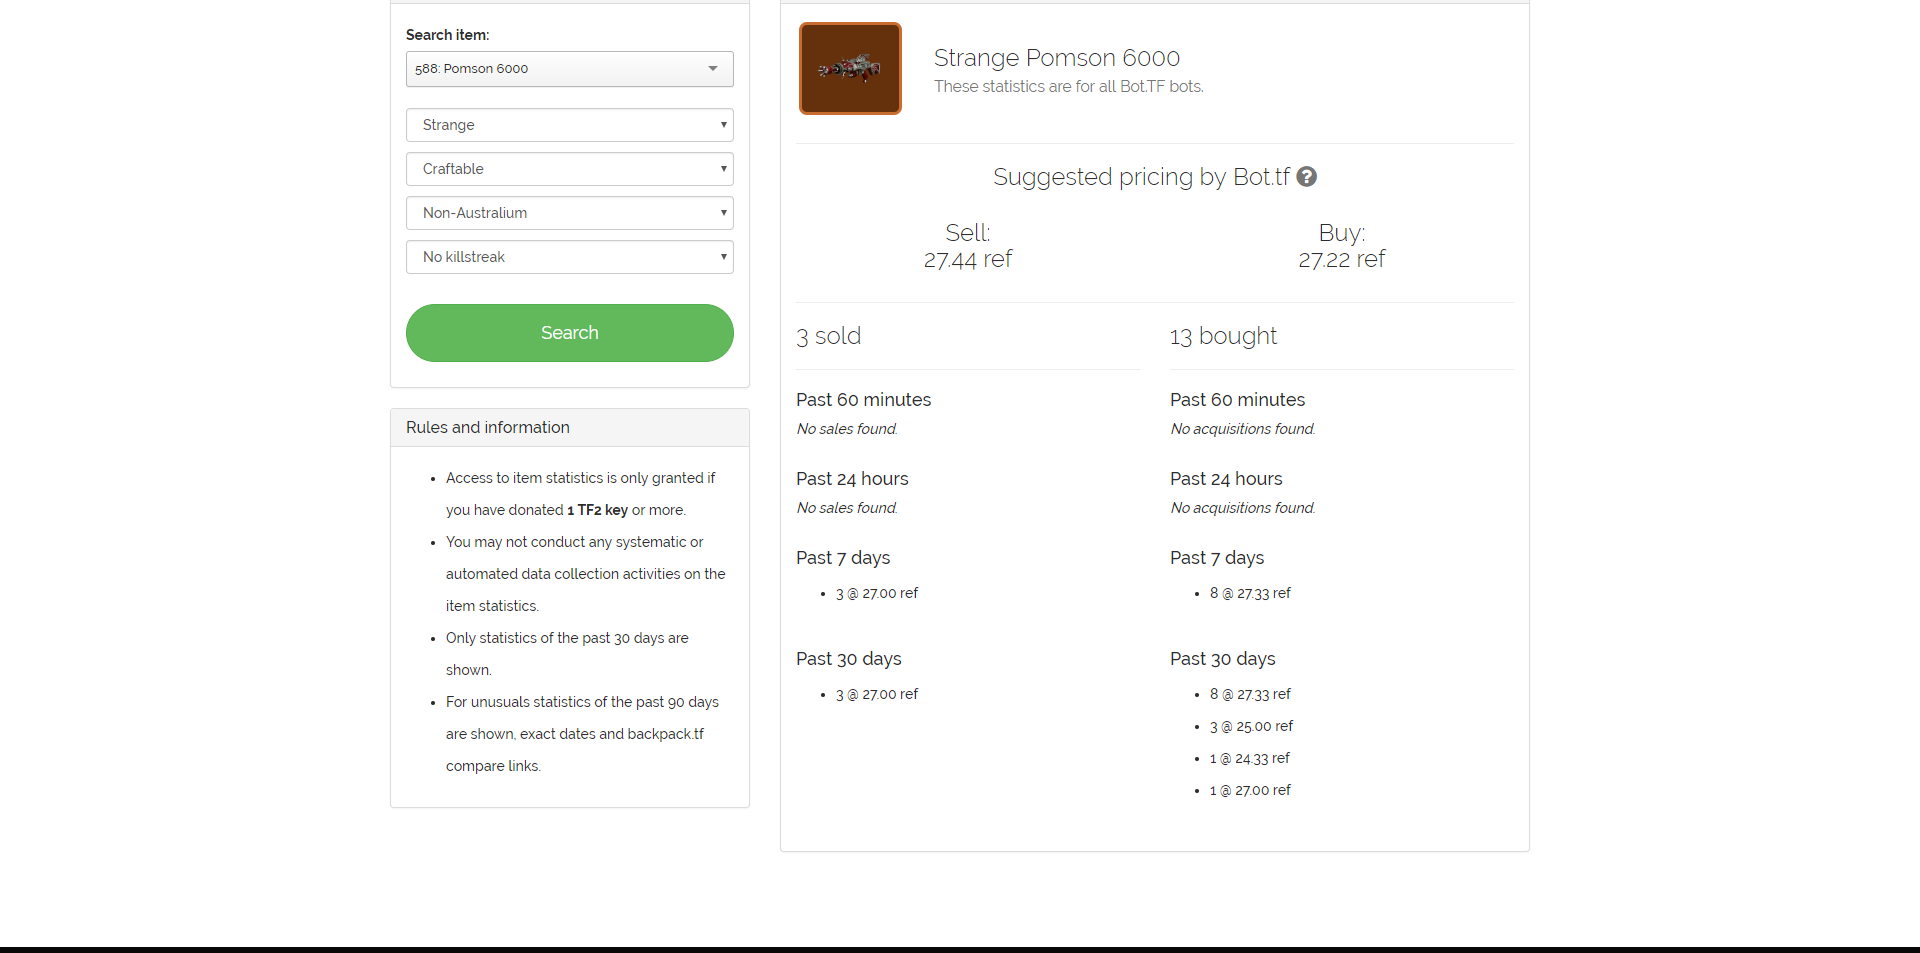Viewport: 1920px width, 953px height.
Task: Click the green Search button
Action: (x=570, y=333)
